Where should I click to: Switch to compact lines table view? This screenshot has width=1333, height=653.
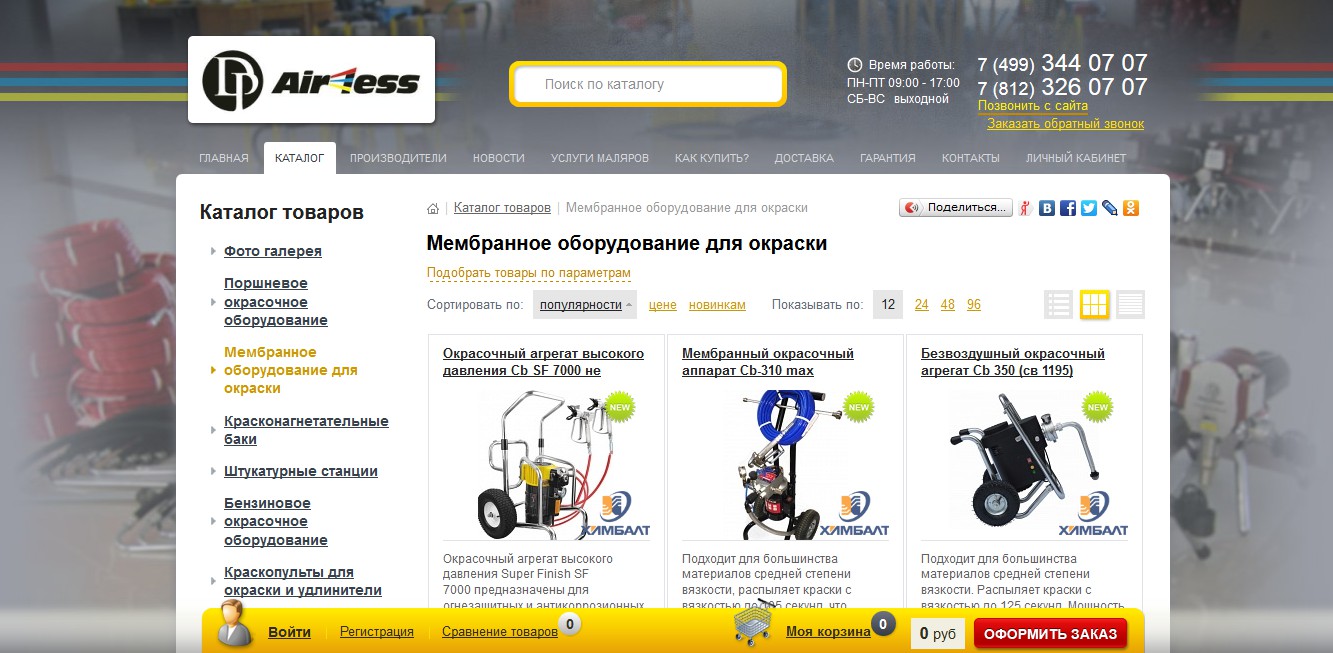pos(1130,304)
